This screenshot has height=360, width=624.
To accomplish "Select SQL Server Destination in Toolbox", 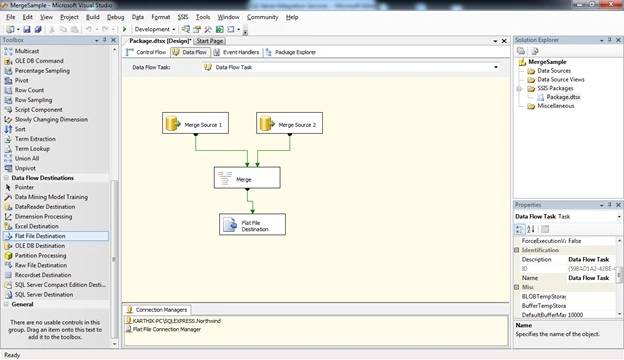I will pyautogui.click(x=44, y=294).
